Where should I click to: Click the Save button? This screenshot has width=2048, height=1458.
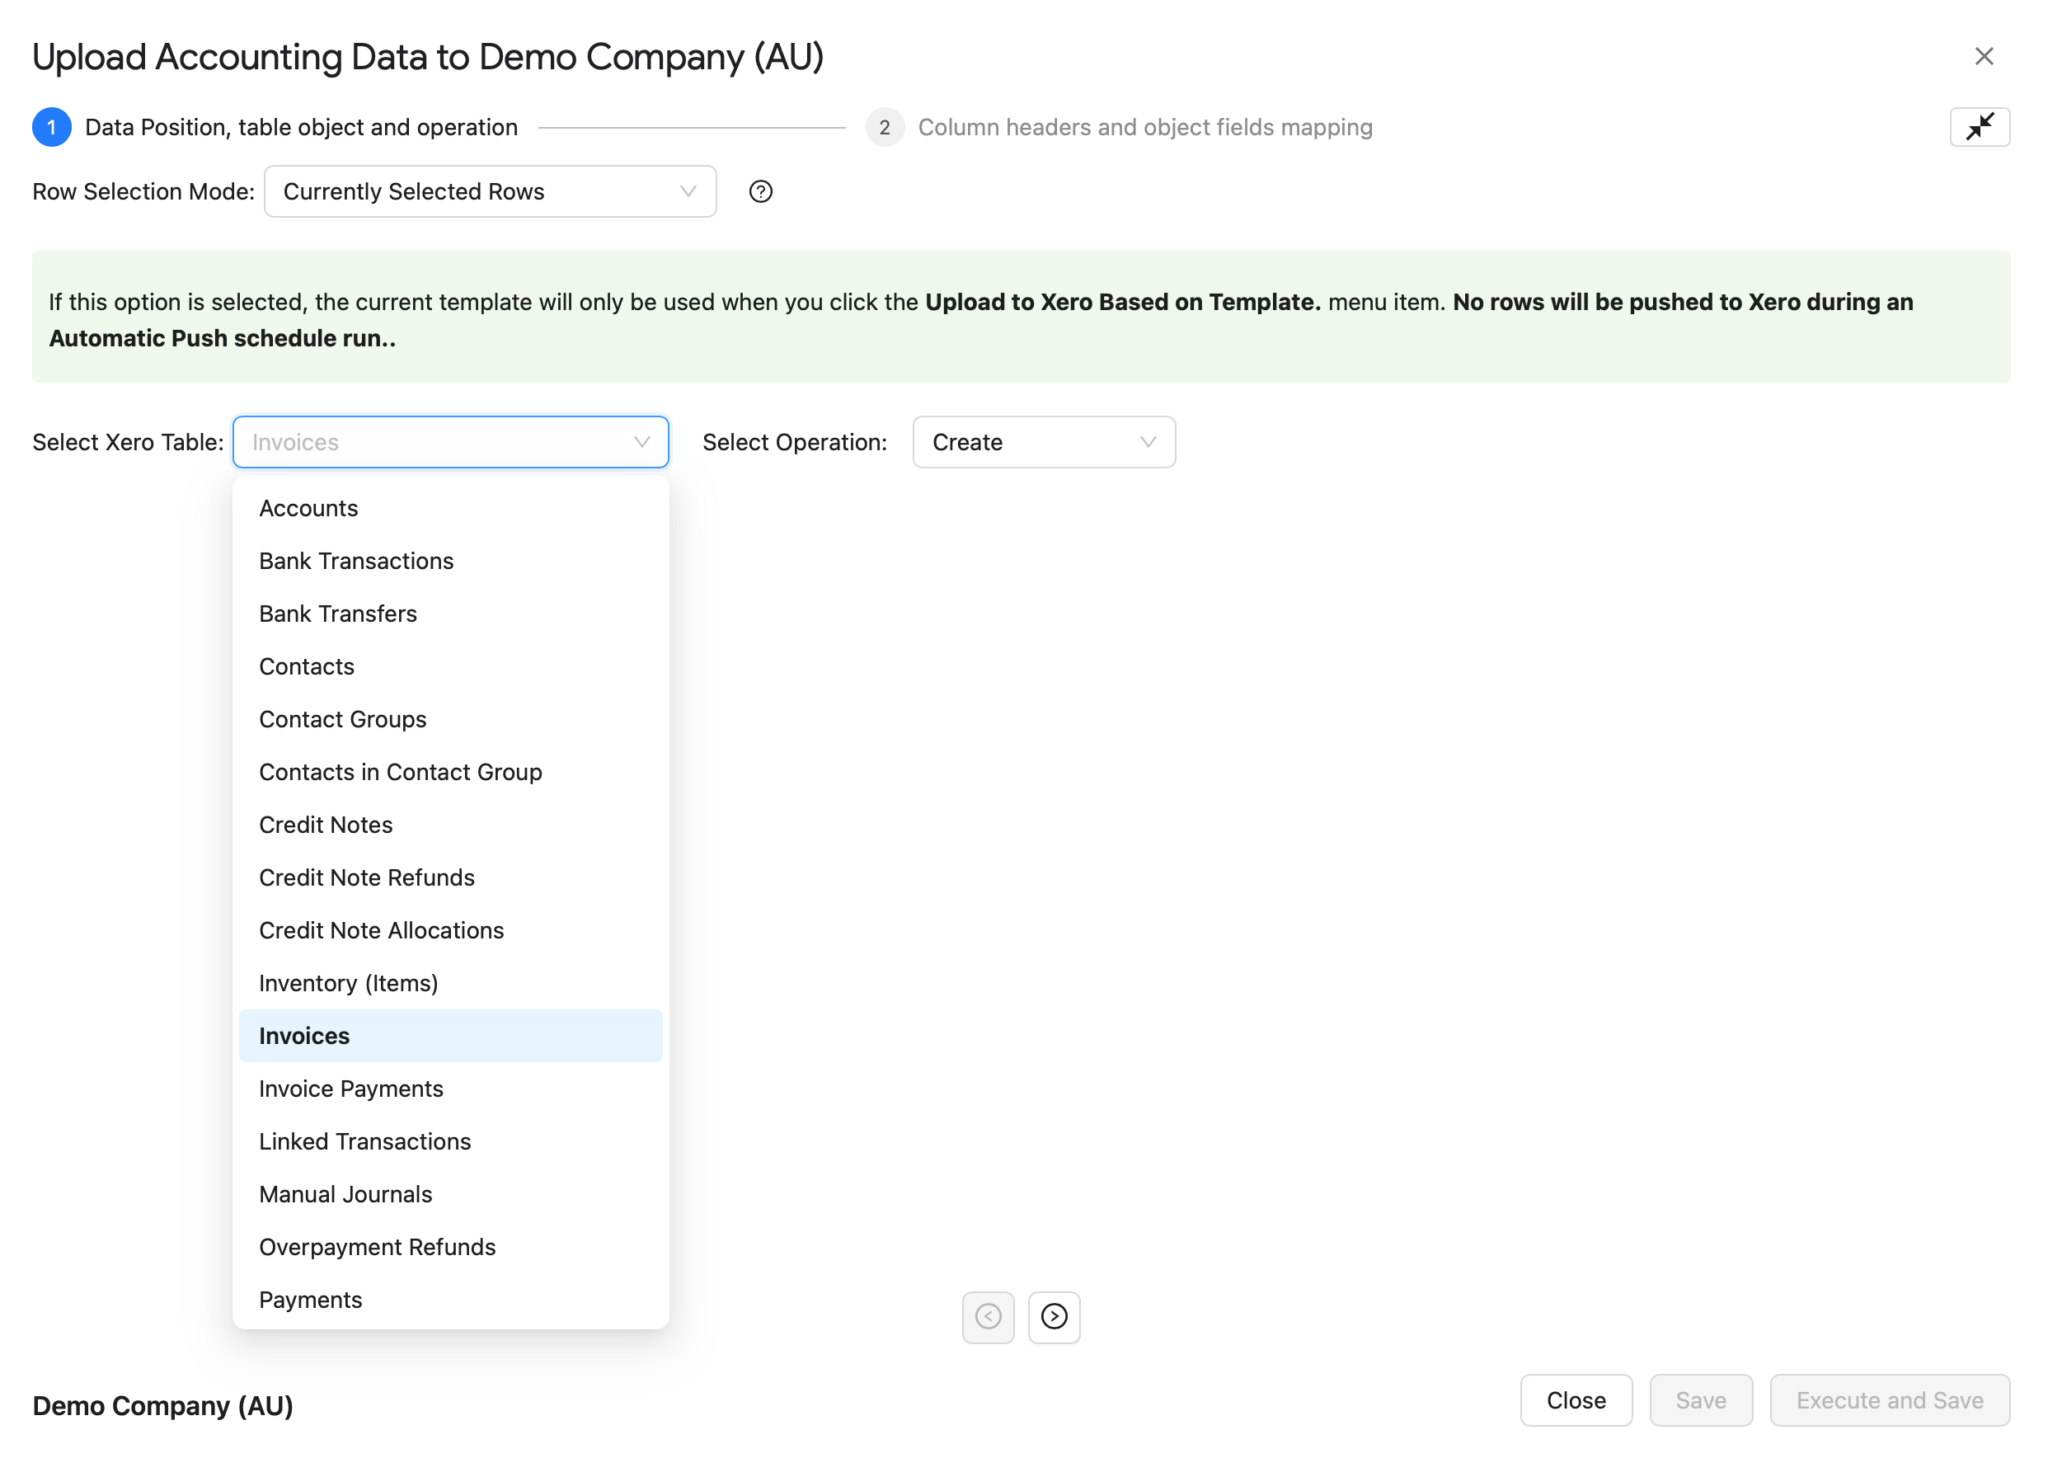point(1700,1400)
